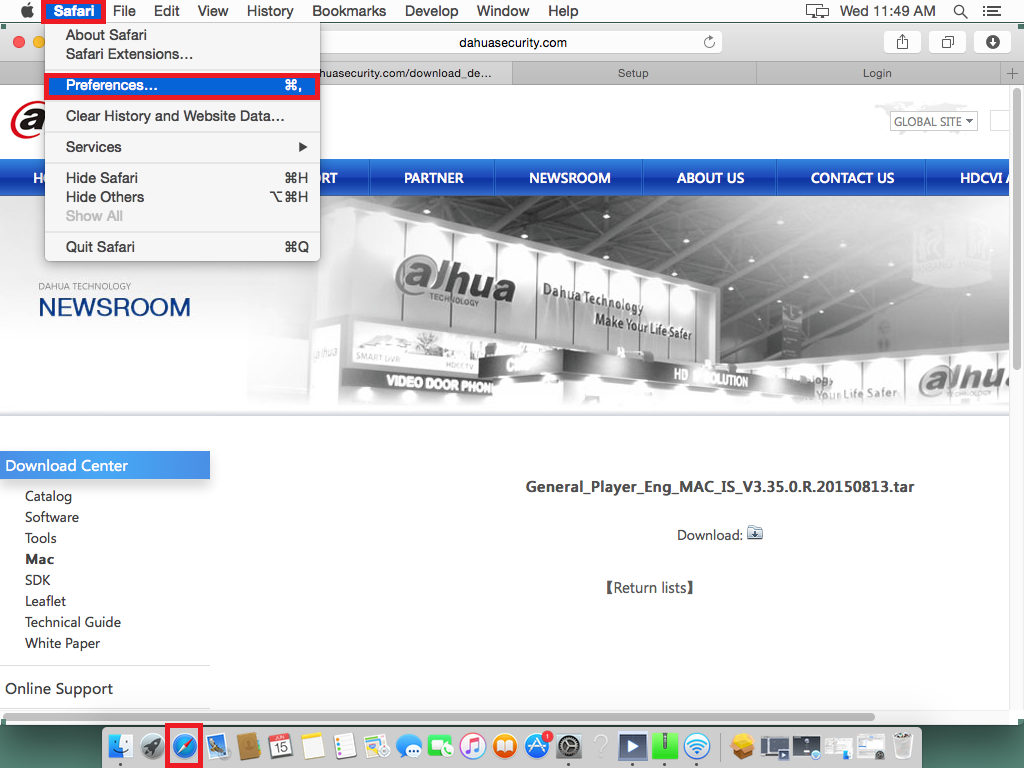Click the AirPlay display icon in menu bar

[x=817, y=11]
